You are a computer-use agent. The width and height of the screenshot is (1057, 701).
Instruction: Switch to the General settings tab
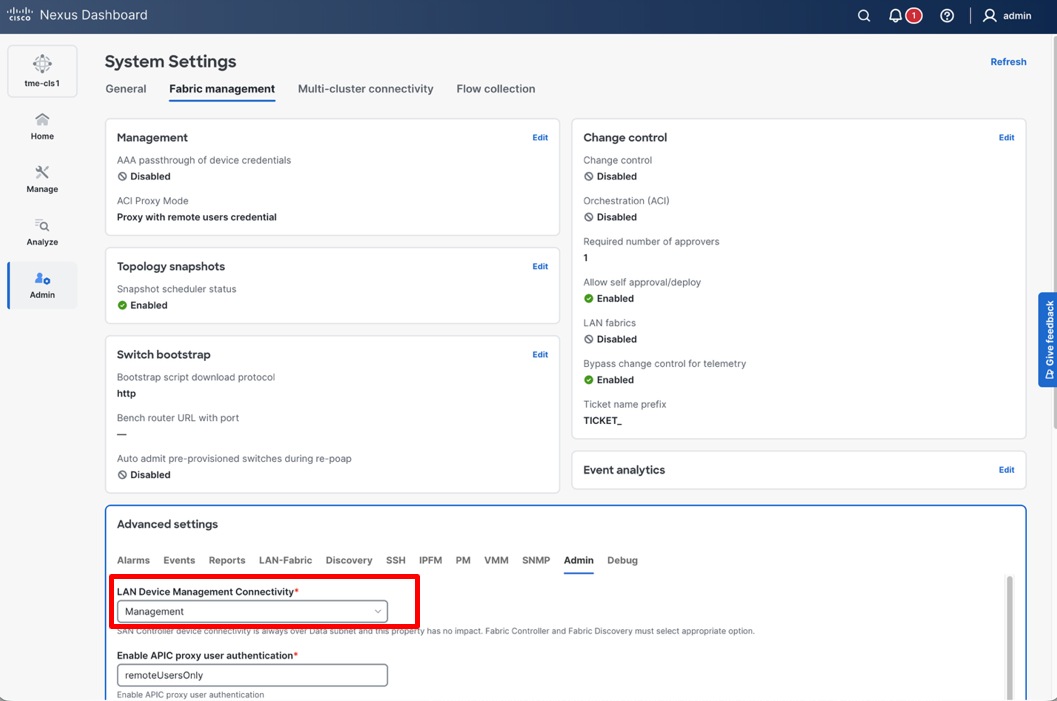[x=125, y=88]
